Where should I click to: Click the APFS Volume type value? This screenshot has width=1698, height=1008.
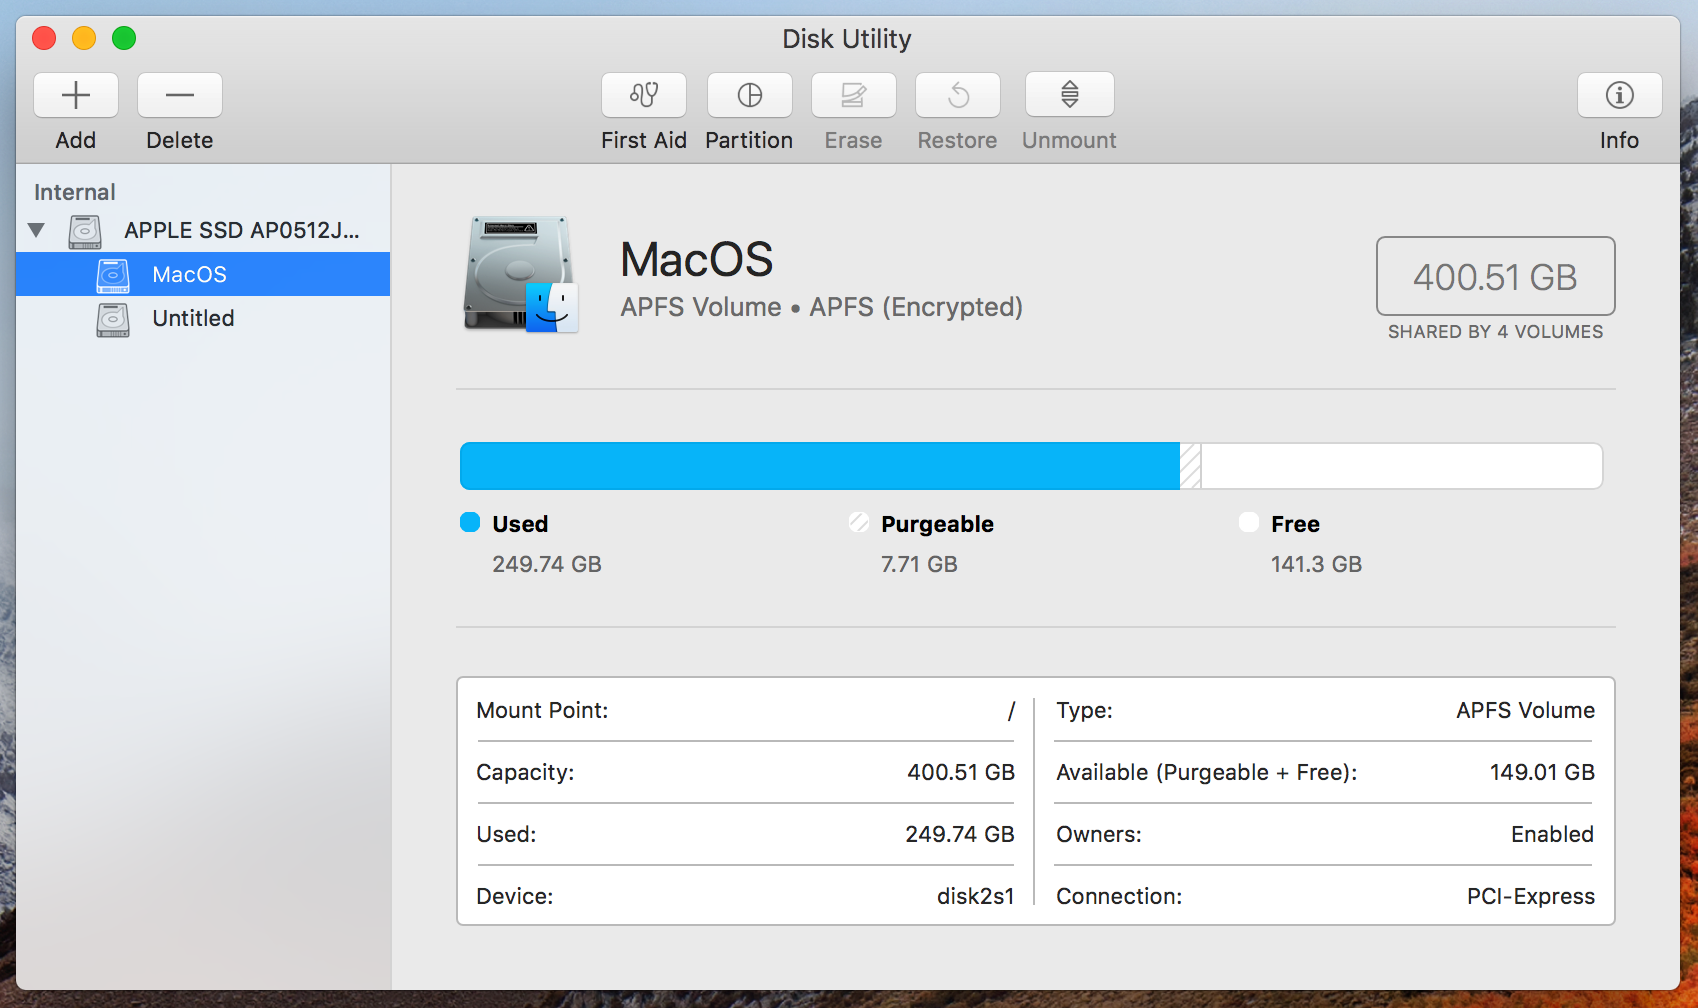(x=1526, y=710)
